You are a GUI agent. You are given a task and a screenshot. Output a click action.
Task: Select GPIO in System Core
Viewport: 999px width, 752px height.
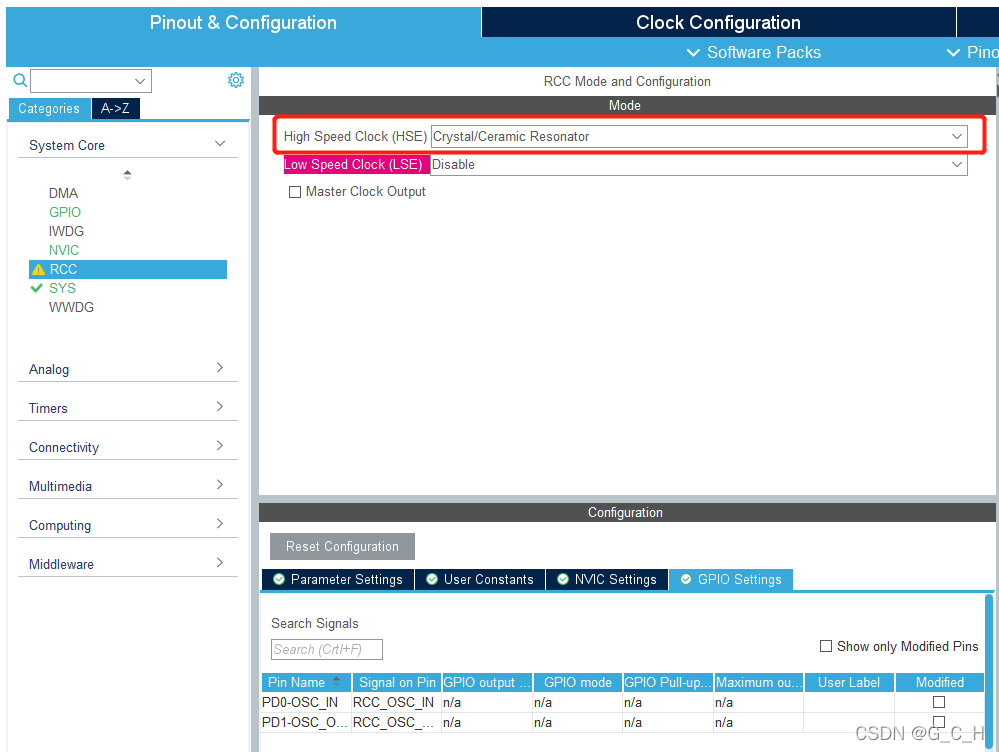(x=64, y=212)
